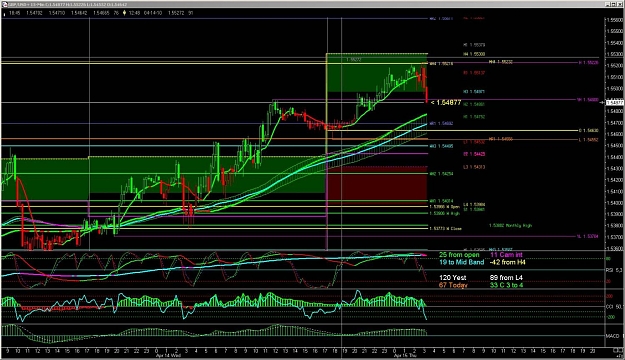Click the 'Apr 15 Thu' date label on time axis

pyautogui.click(x=405, y=355)
